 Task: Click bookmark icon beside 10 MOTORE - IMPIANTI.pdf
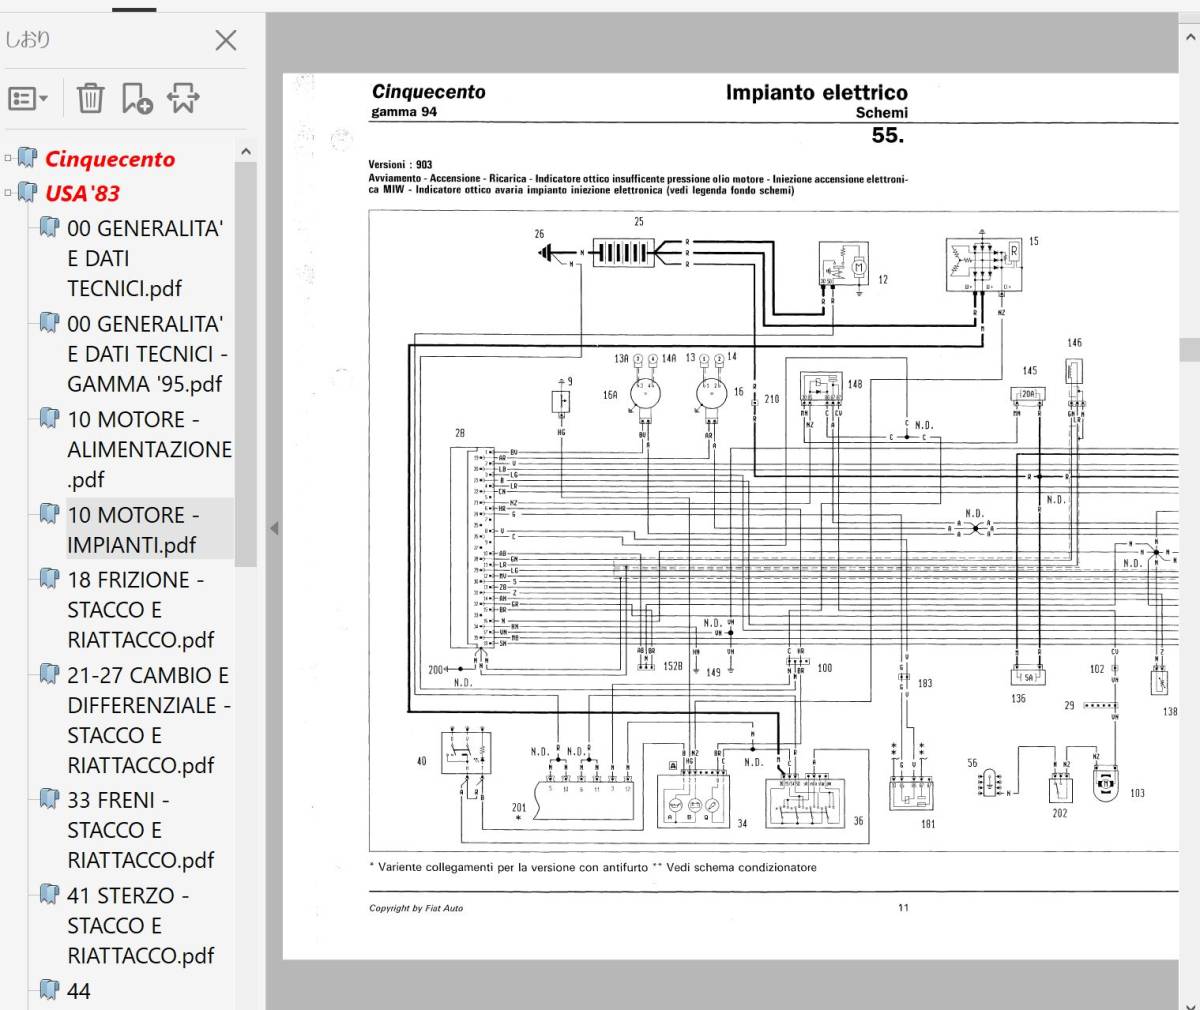tap(49, 514)
